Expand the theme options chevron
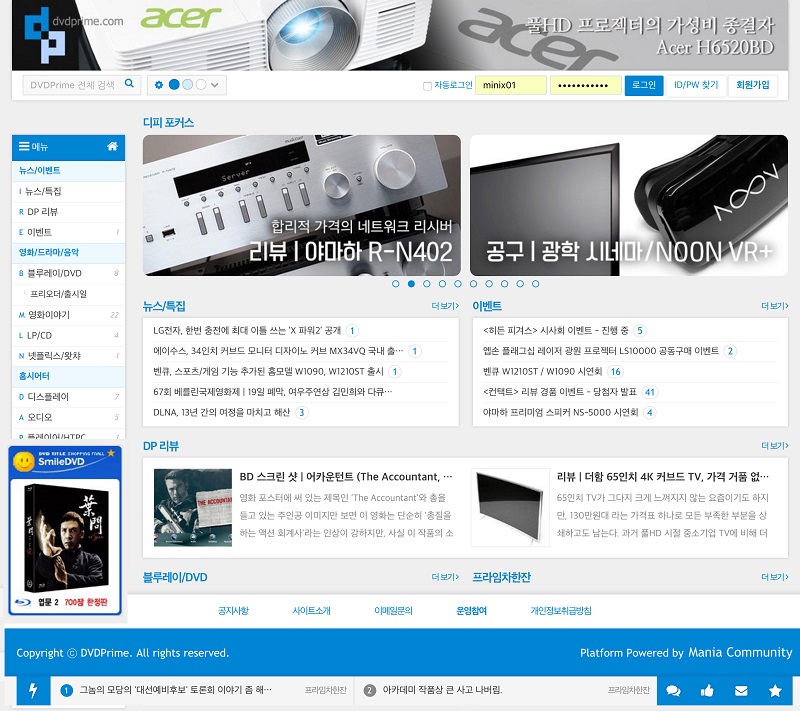The width and height of the screenshot is (800, 711). tap(215, 85)
